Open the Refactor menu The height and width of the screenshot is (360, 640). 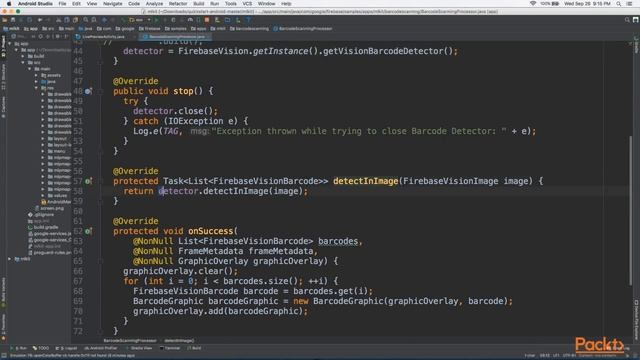(x=178, y=4)
